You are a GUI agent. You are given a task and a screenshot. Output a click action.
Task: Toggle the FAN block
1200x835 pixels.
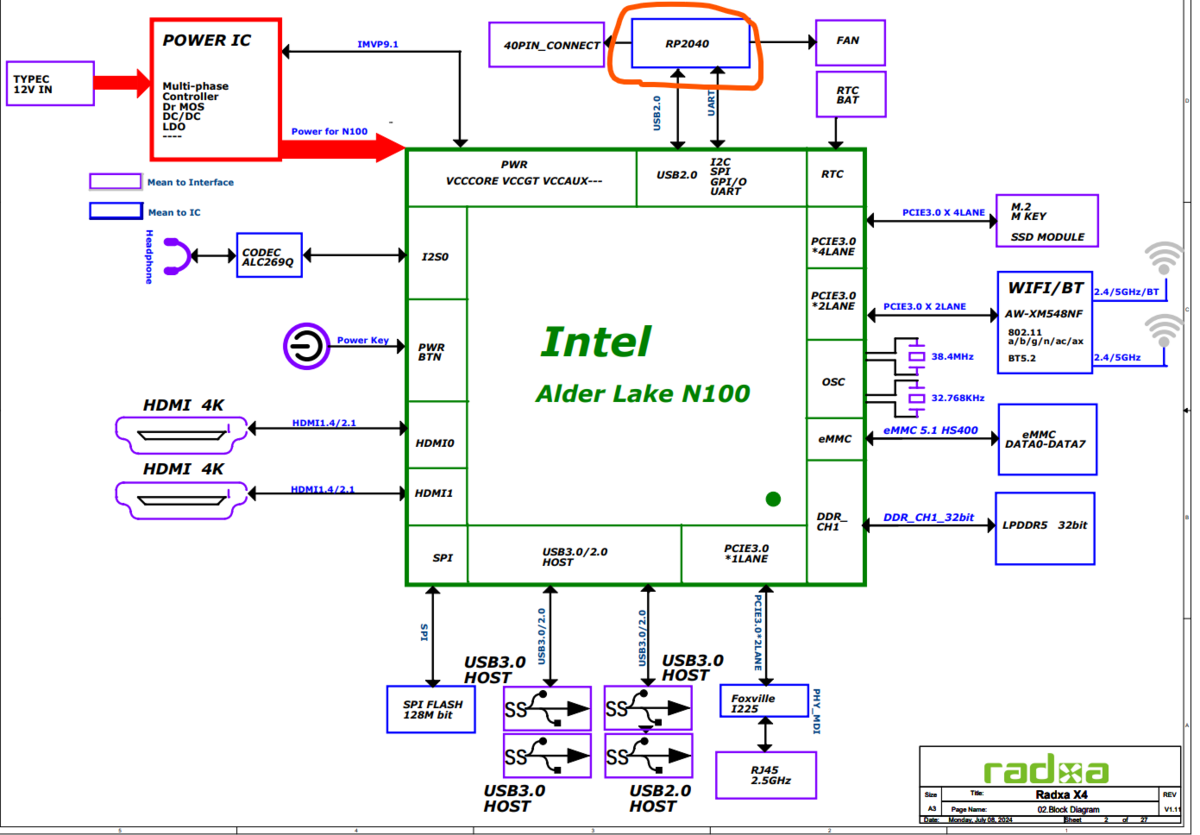tap(849, 41)
